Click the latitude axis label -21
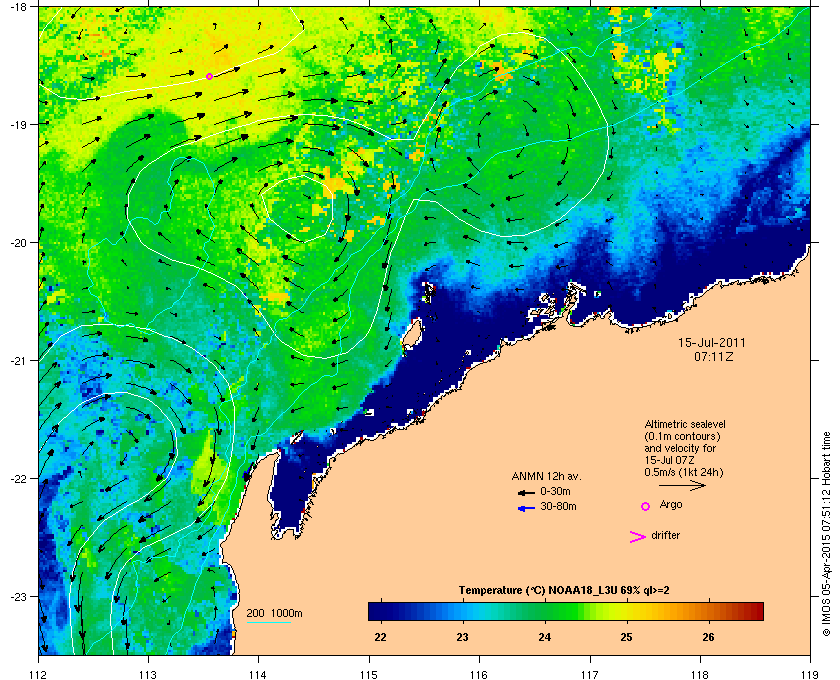840x680 pixels. [19, 360]
